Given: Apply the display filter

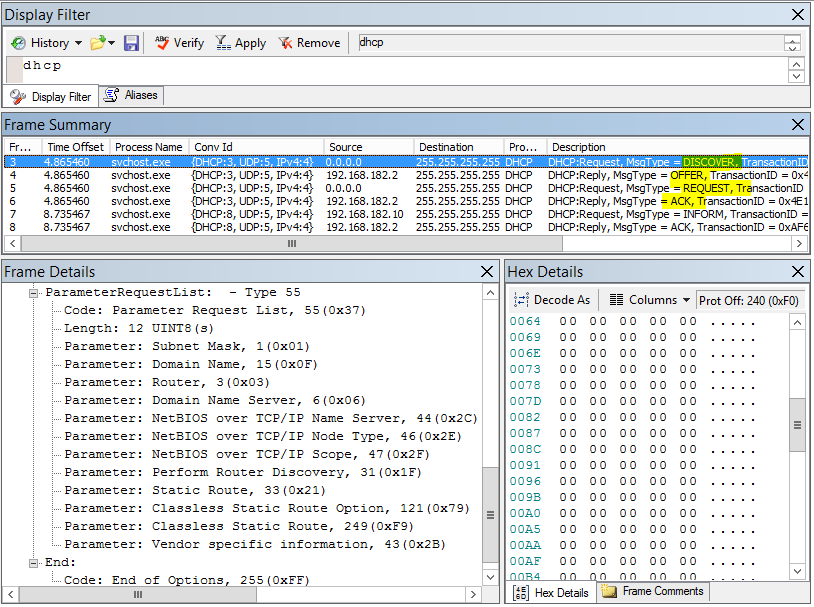Looking at the screenshot, I should pyautogui.click(x=240, y=43).
